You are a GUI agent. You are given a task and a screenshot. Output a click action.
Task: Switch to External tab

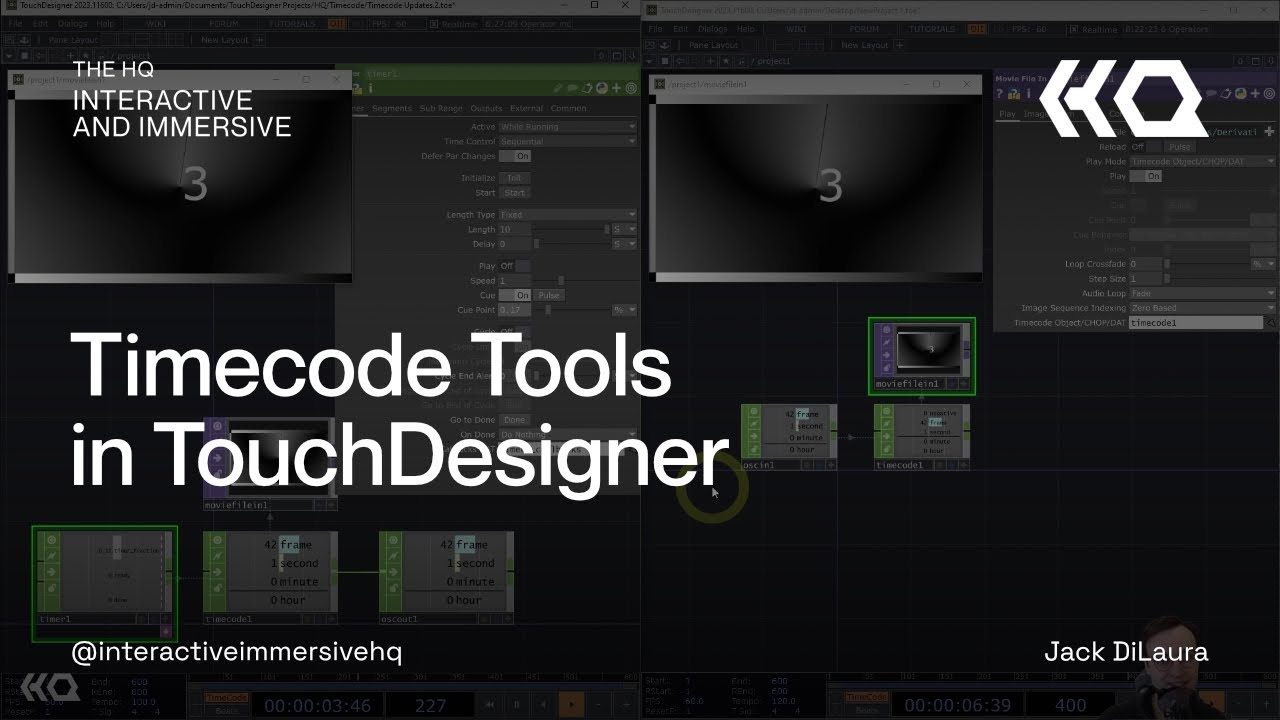[x=527, y=108]
